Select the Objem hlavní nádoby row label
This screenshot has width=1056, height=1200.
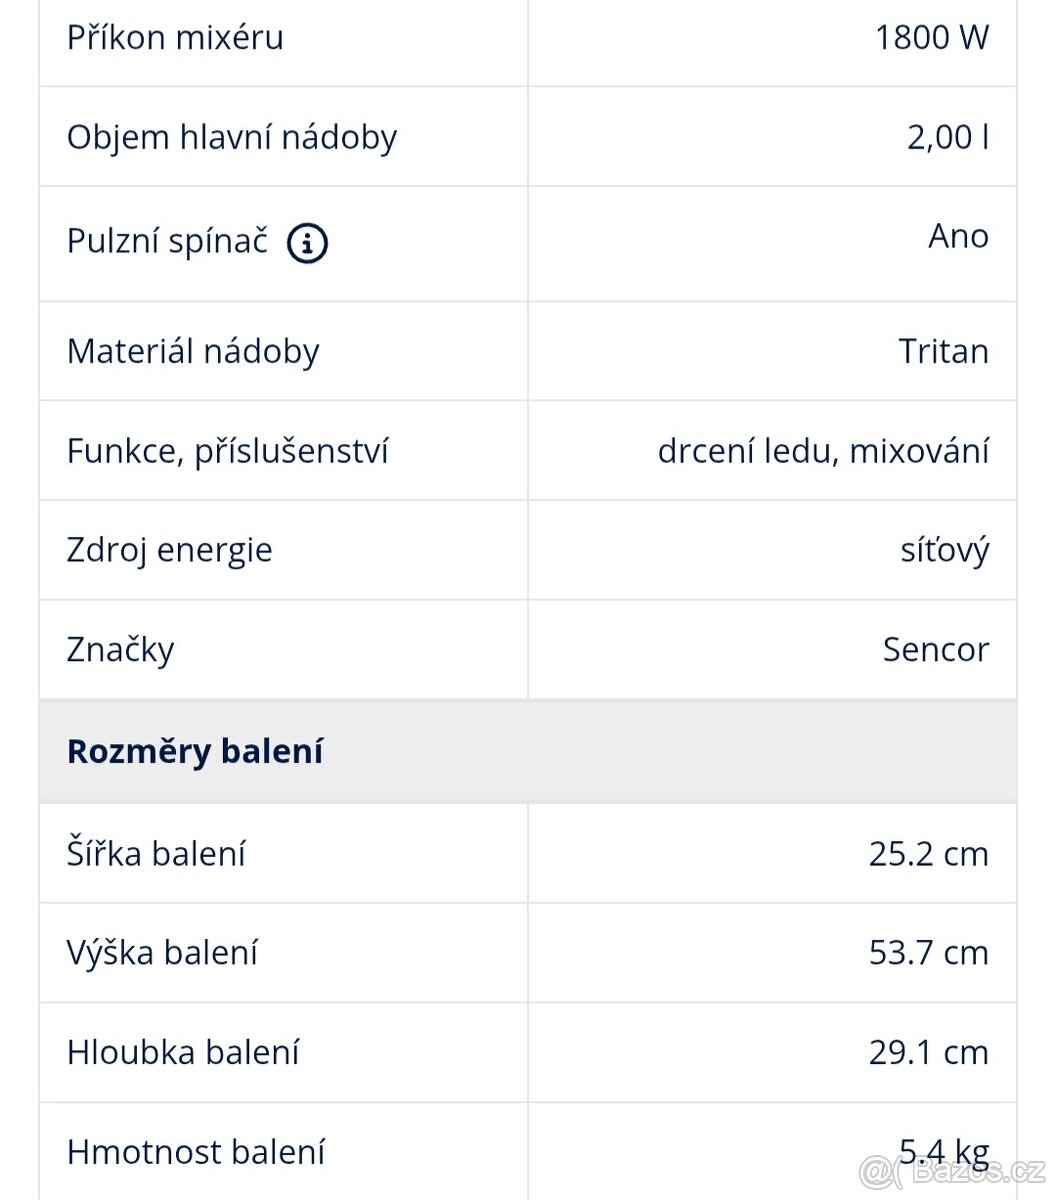231,137
